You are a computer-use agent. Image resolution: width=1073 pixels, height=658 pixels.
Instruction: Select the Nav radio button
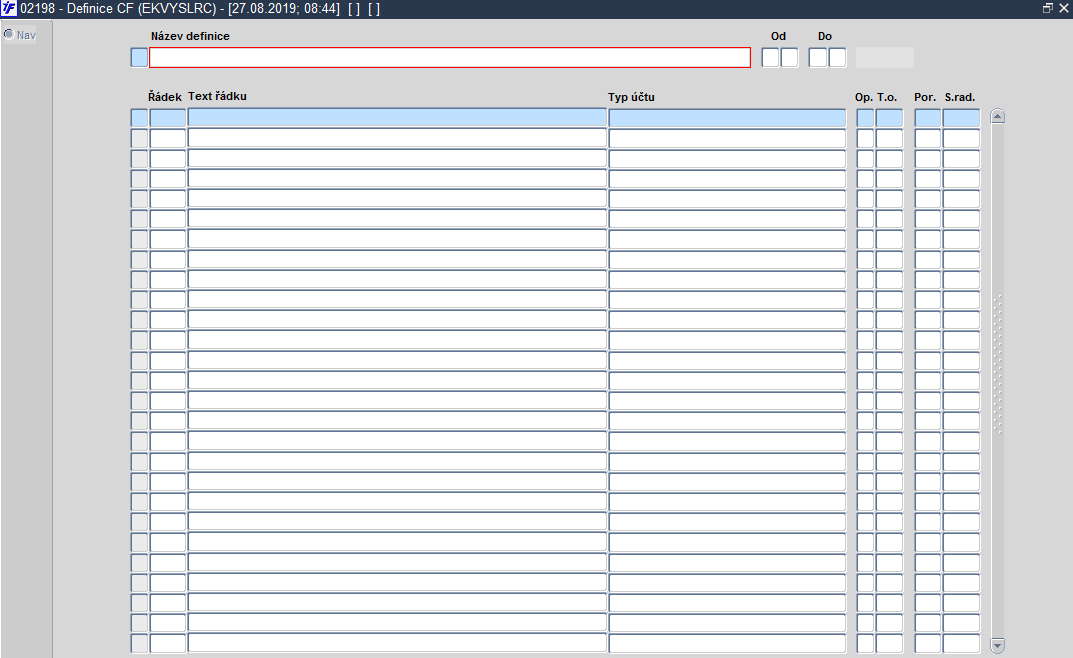pyautogui.click(x=9, y=34)
